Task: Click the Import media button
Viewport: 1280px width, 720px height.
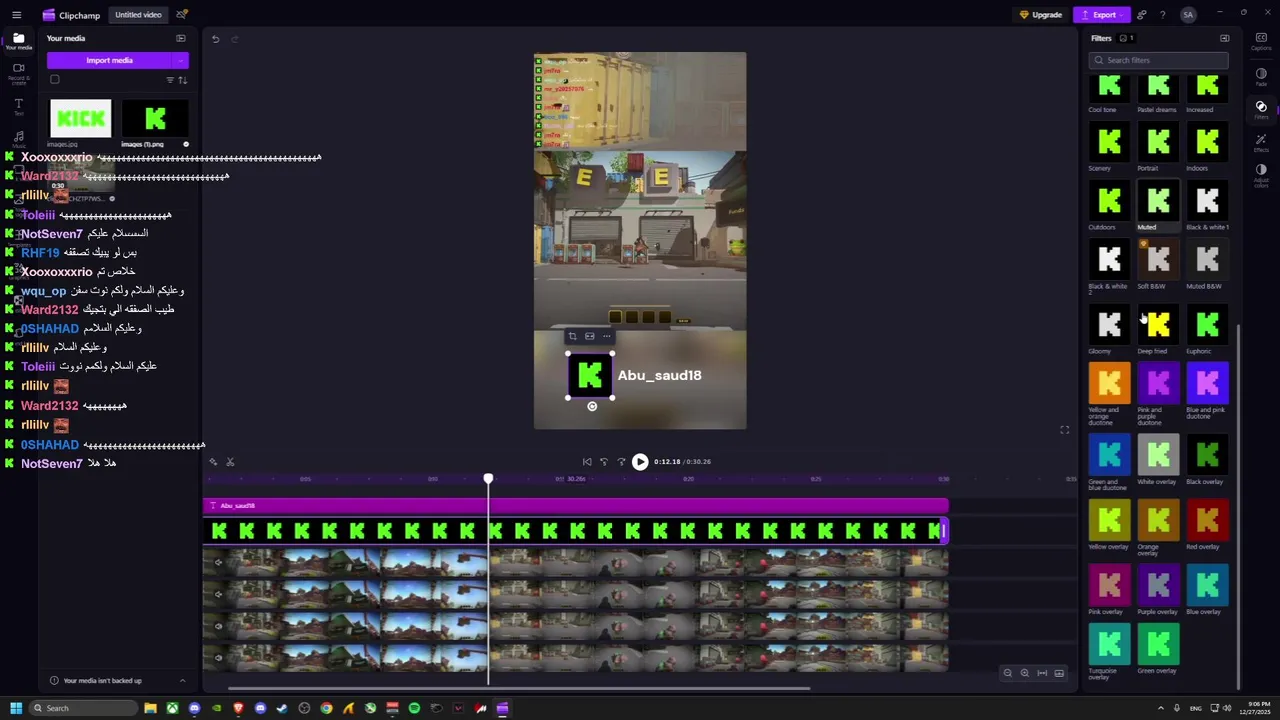Action: point(110,60)
